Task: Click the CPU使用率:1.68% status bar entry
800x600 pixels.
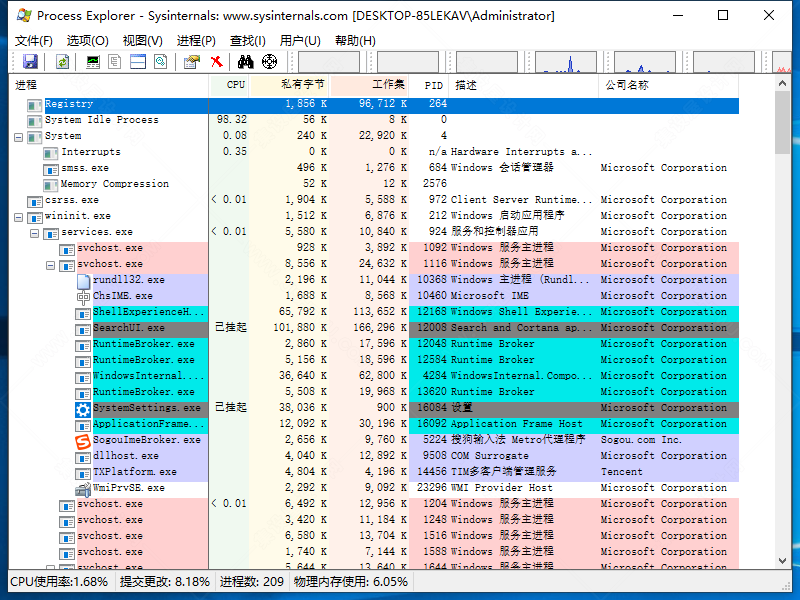Action: pos(60,582)
